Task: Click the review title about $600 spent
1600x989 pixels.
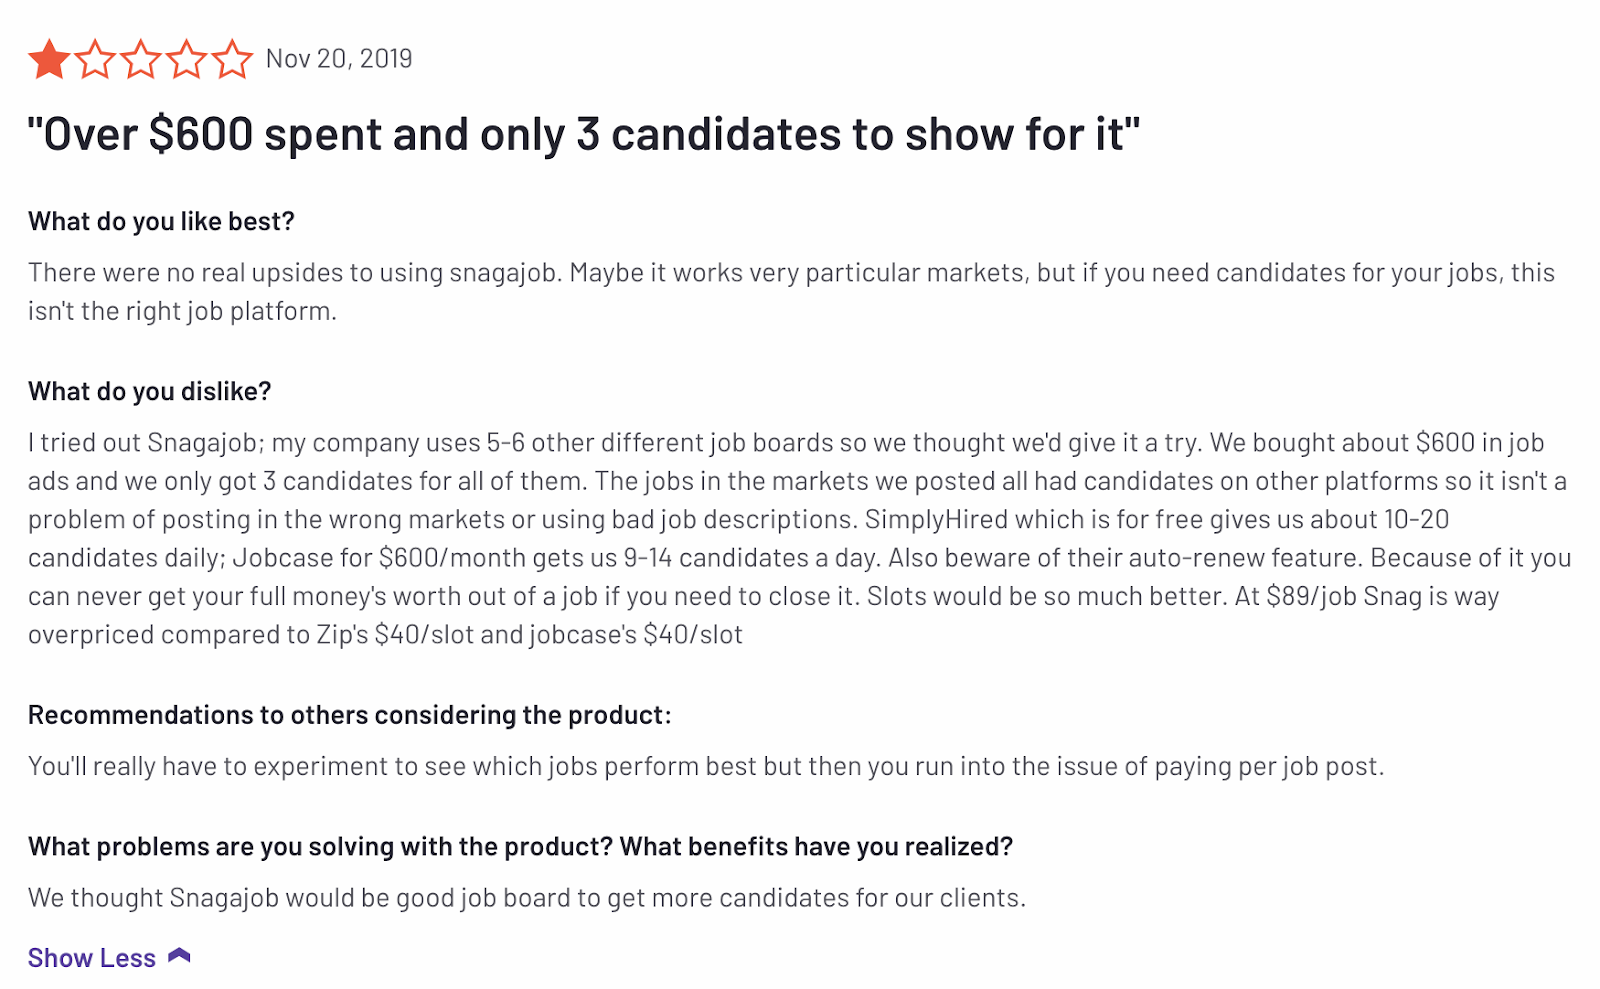Action: (584, 134)
